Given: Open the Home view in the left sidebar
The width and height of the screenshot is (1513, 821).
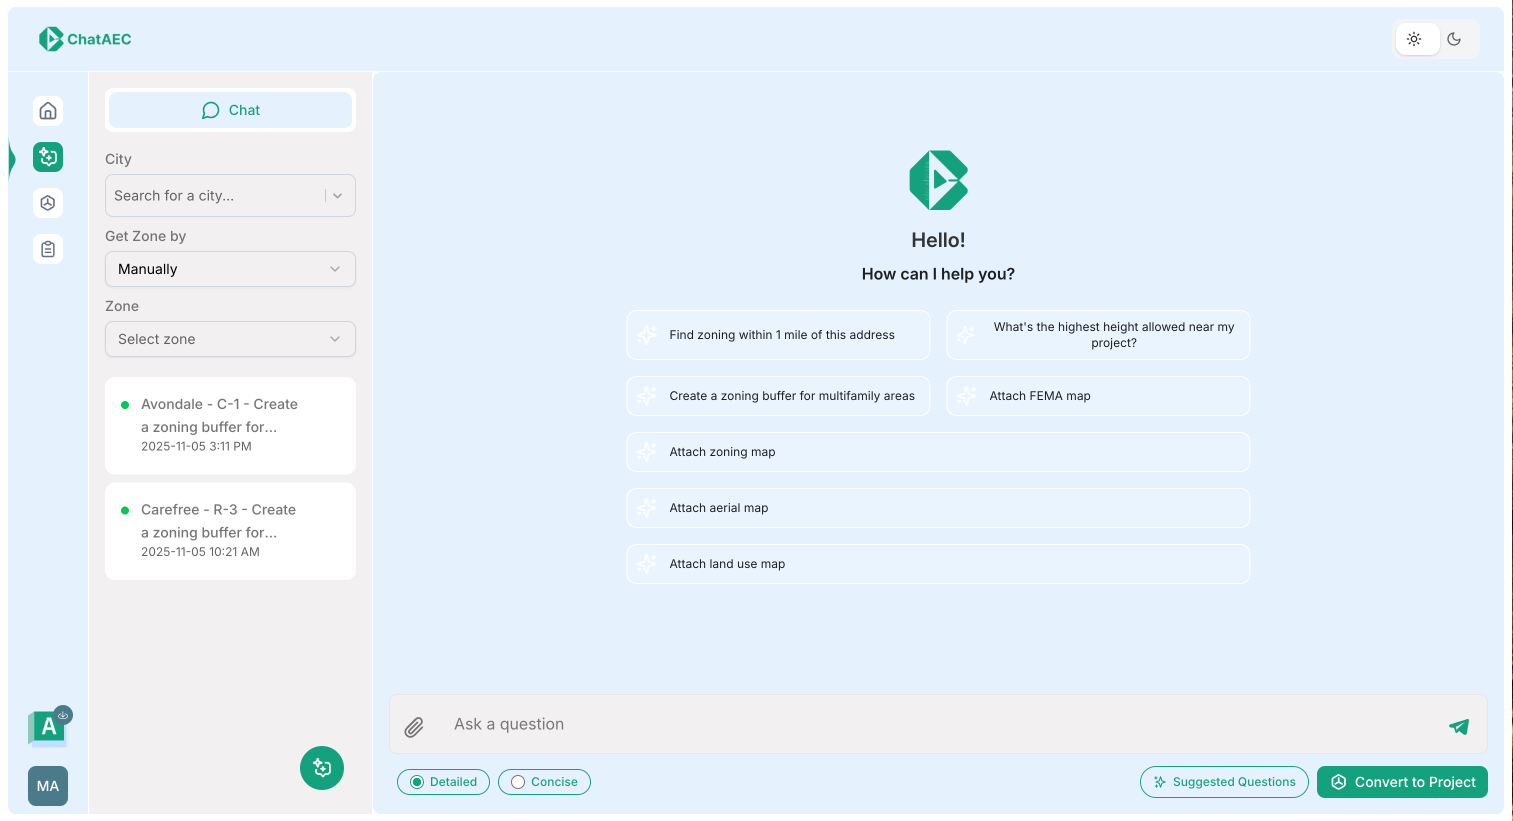Looking at the screenshot, I should 47,110.
